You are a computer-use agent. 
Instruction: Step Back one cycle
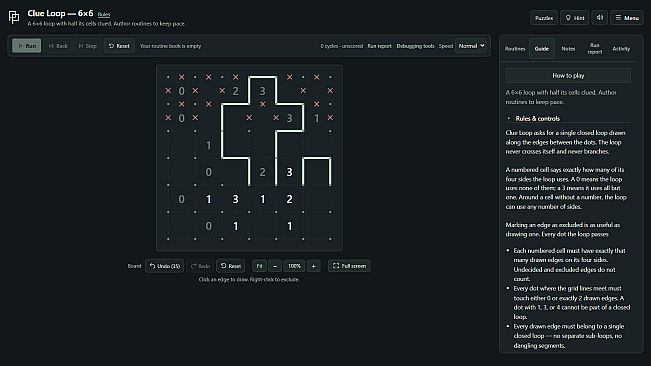[x=58, y=46]
